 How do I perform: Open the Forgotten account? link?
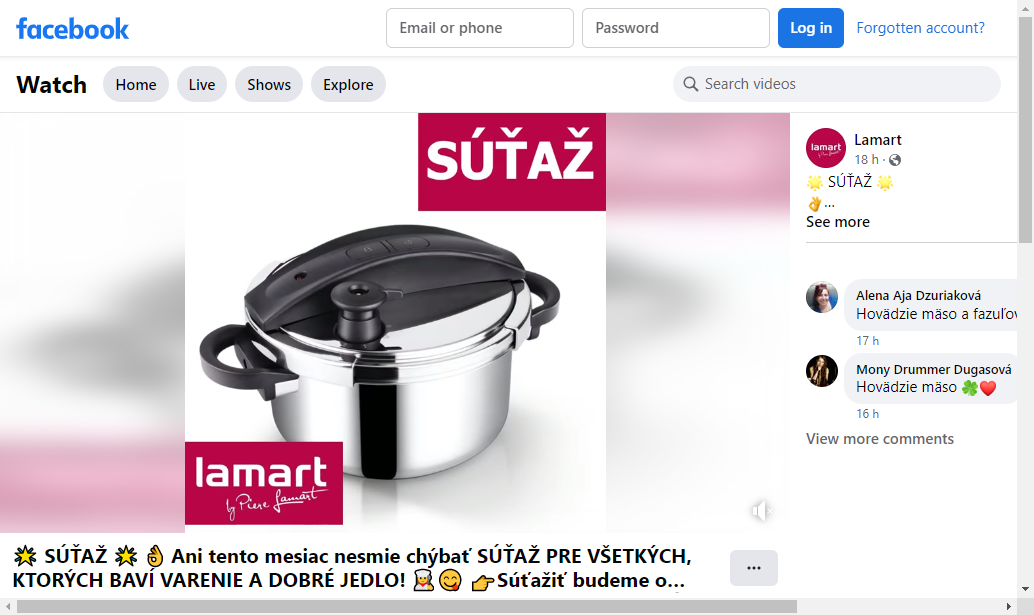coord(920,28)
